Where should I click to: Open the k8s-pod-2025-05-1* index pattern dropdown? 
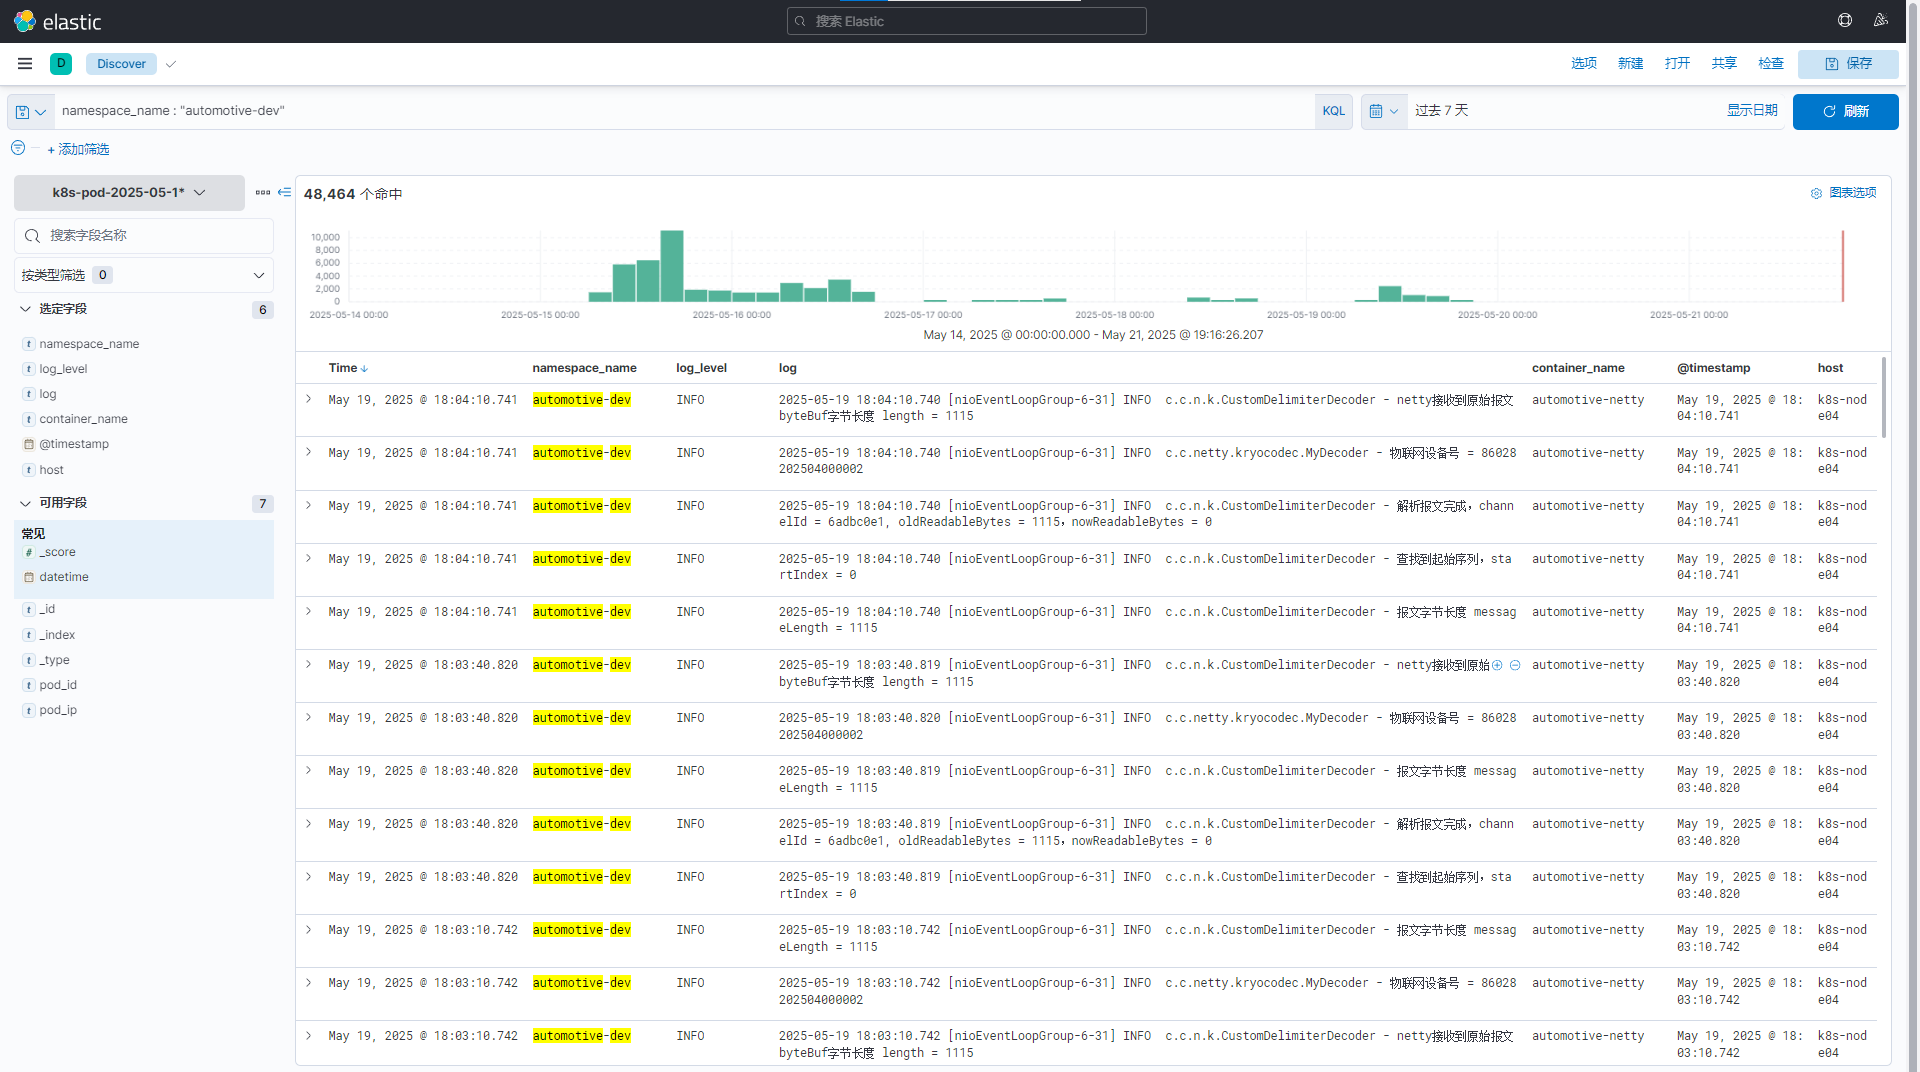tap(129, 192)
